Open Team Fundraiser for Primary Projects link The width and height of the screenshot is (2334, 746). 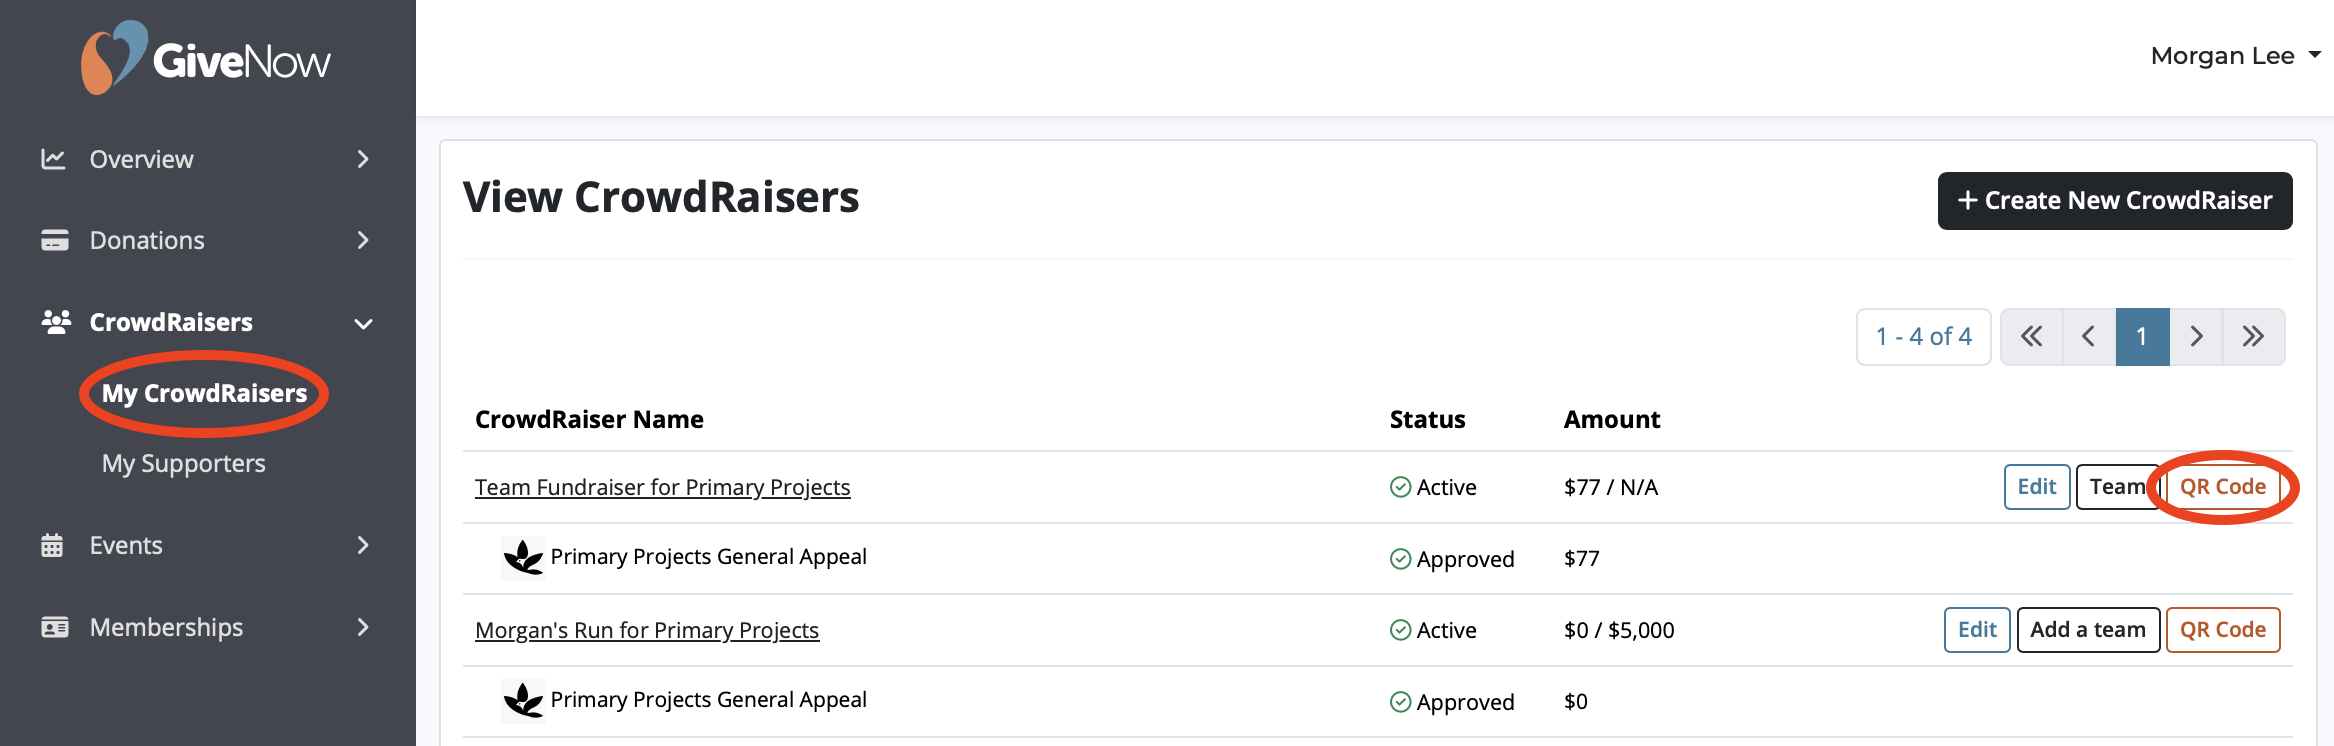[x=663, y=487]
